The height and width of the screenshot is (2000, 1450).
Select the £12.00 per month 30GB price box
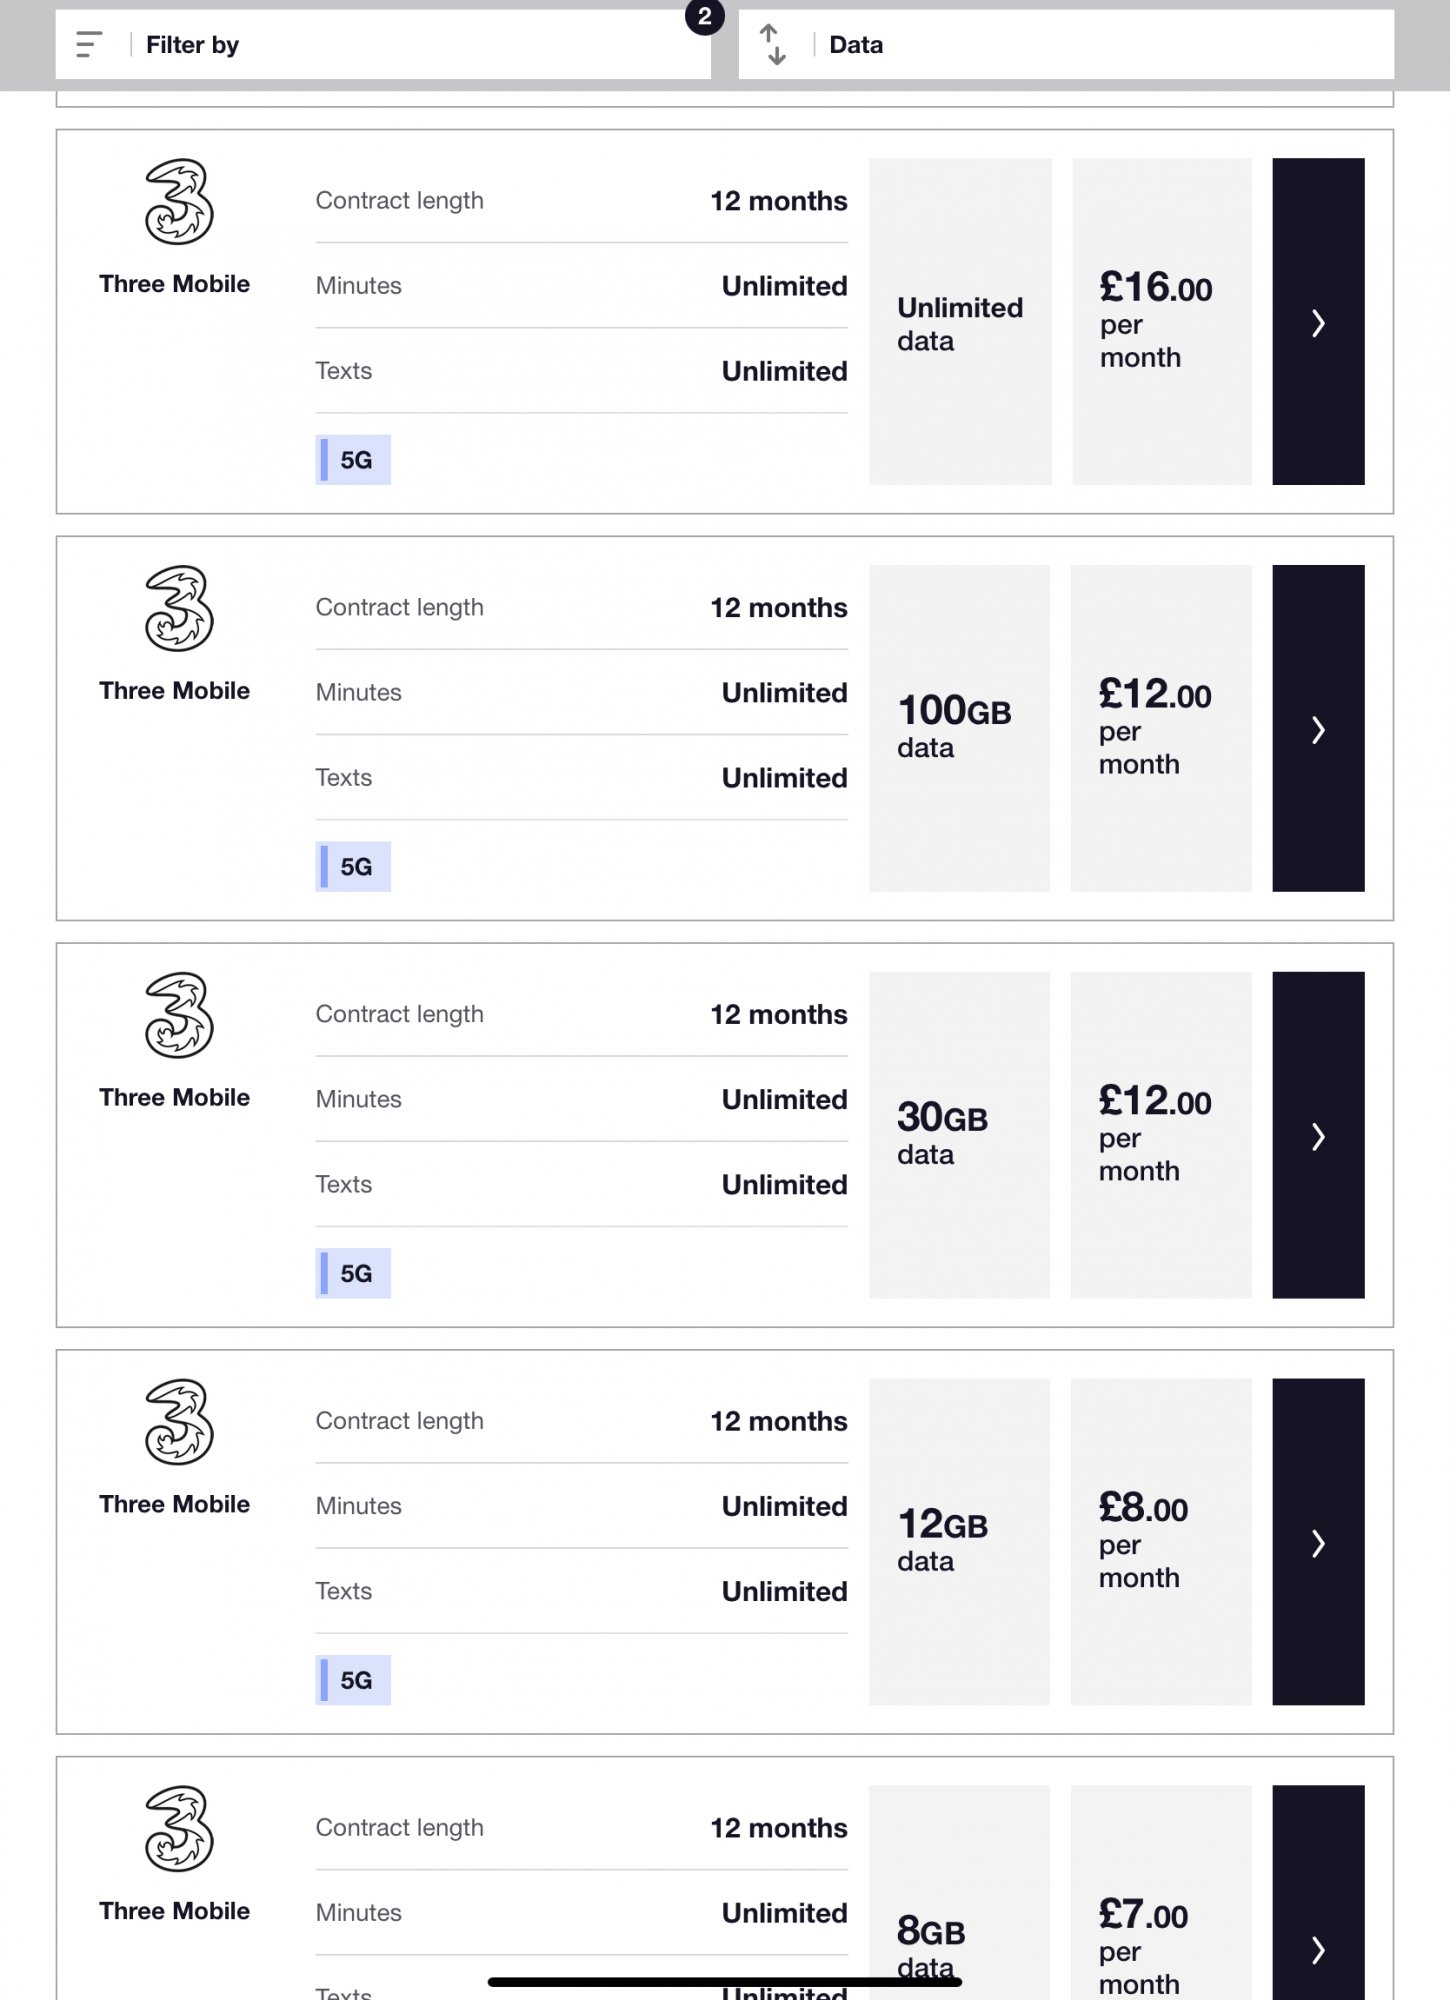coord(1160,1135)
